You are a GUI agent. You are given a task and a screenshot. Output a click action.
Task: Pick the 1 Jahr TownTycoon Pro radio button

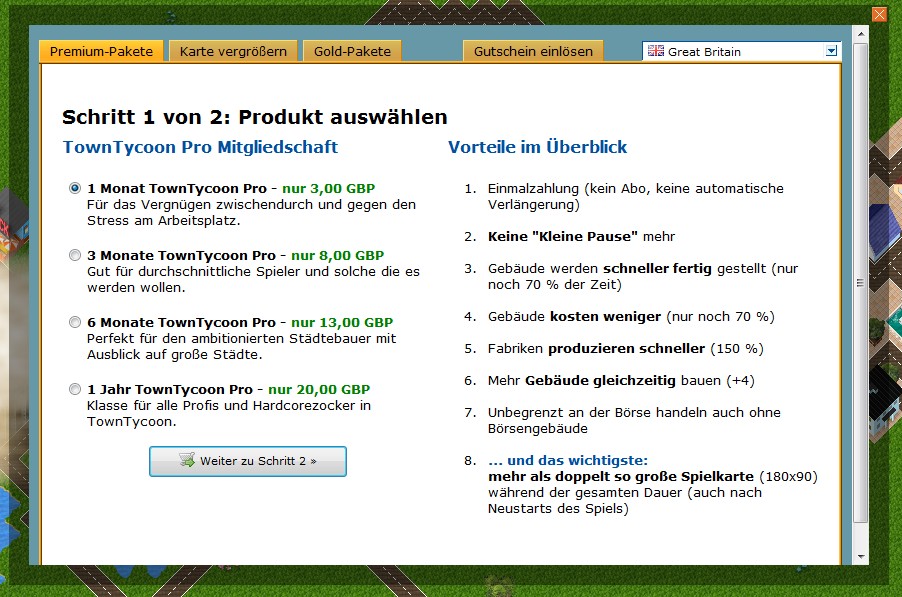pyautogui.click(x=75, y=389)
